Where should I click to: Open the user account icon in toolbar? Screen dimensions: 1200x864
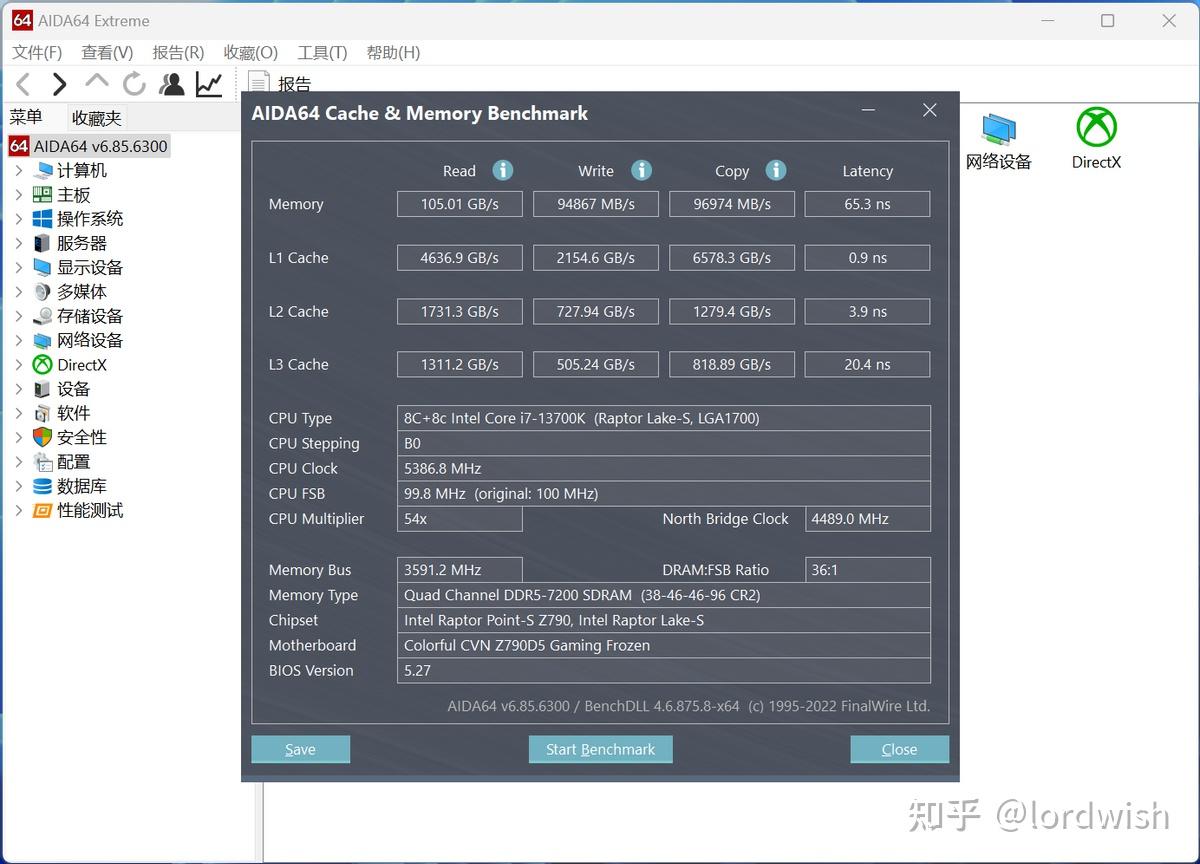coord(171,84)
